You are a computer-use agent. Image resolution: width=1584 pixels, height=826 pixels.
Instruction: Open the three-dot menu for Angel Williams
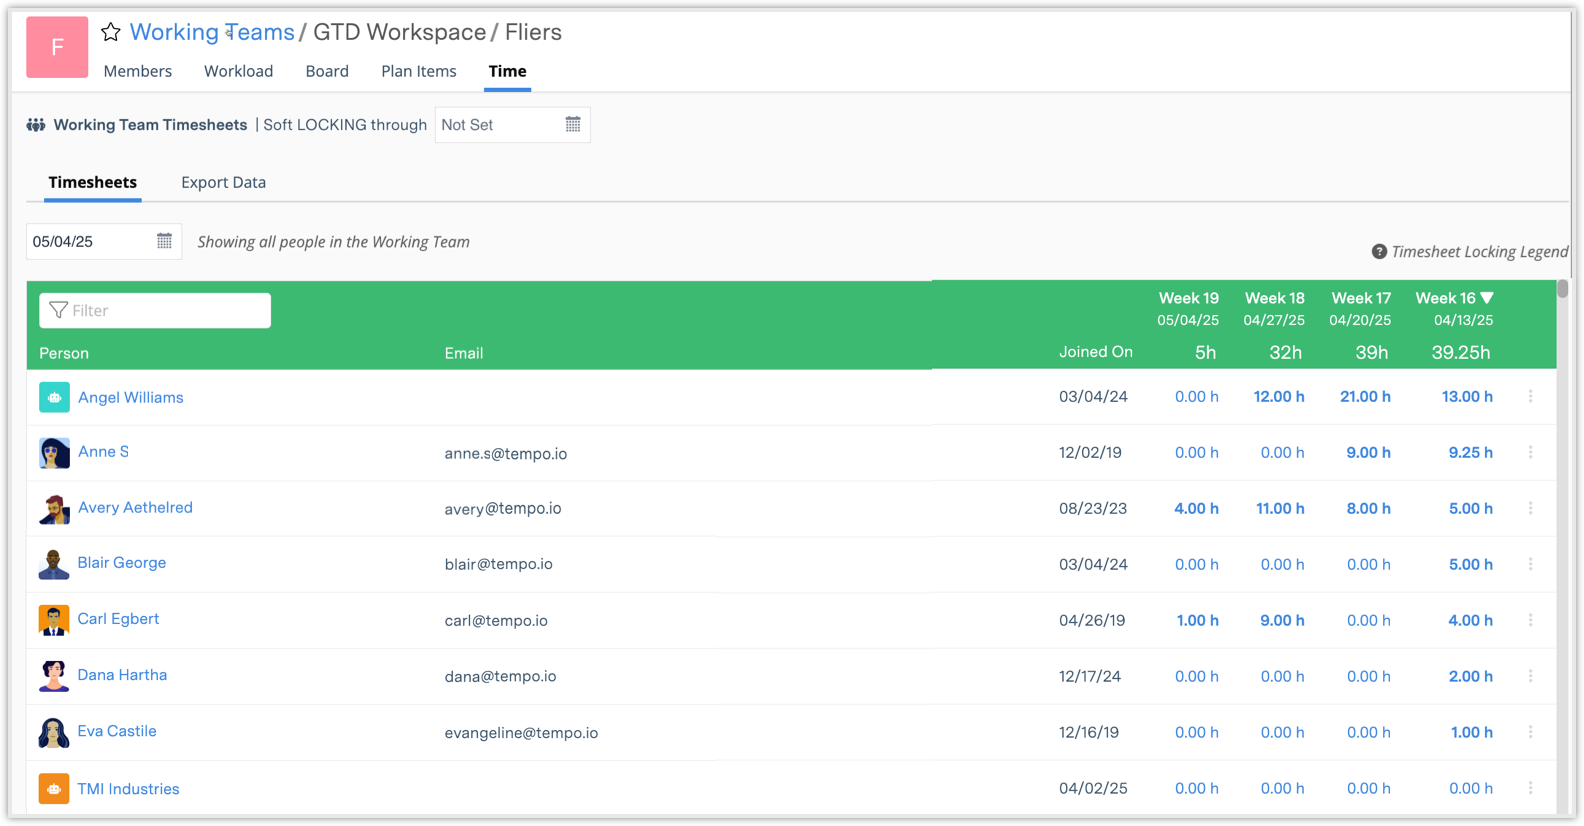pyautogui.click(x=1530, y=397)
